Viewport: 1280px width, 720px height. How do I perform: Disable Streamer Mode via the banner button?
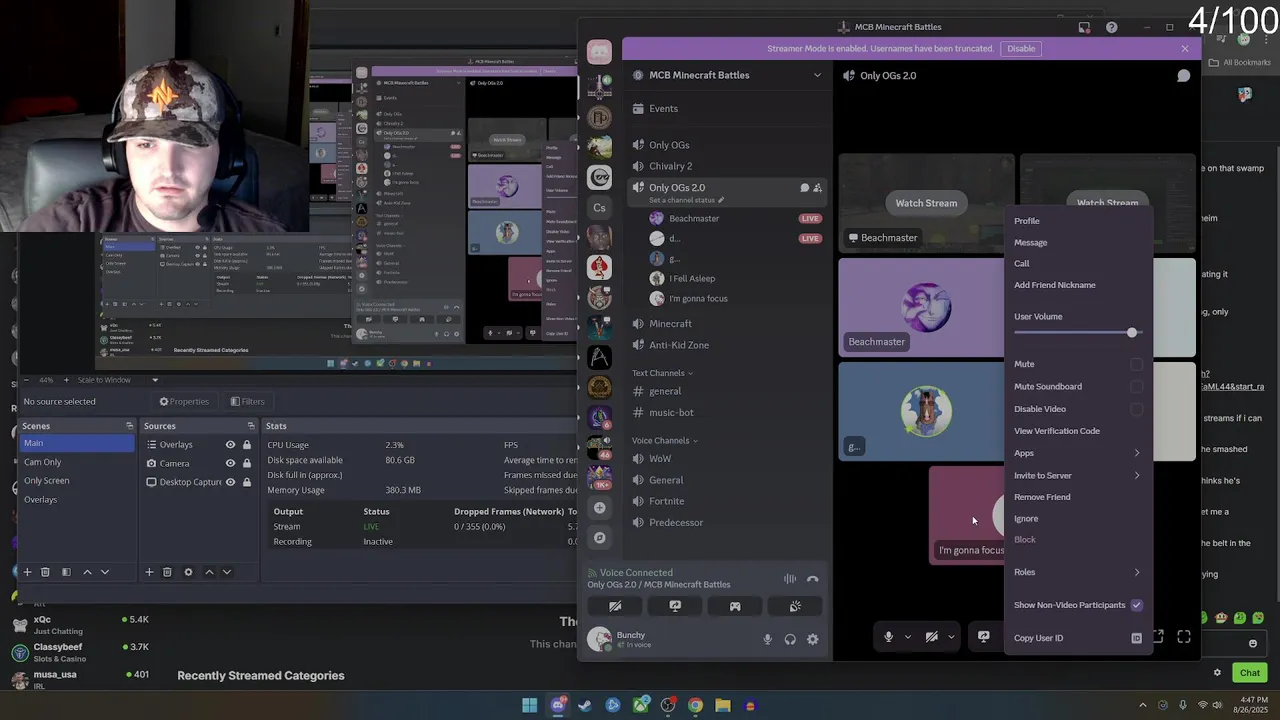1021,48
